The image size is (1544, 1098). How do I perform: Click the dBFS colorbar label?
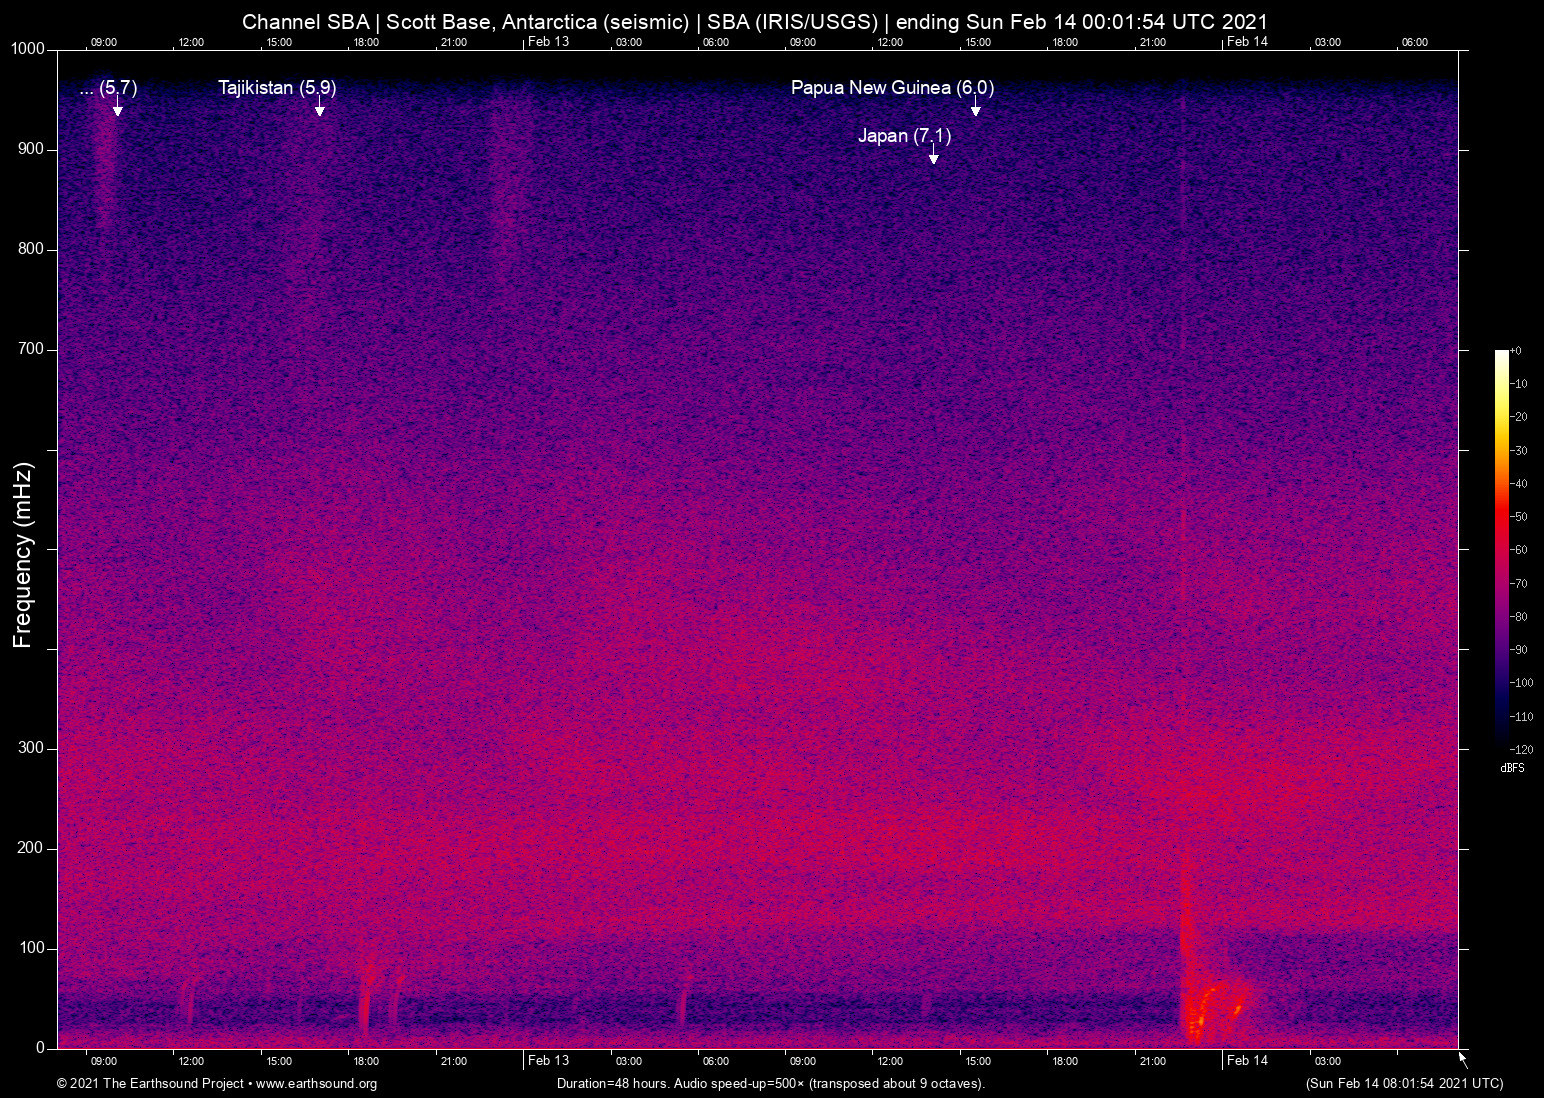1512,768
